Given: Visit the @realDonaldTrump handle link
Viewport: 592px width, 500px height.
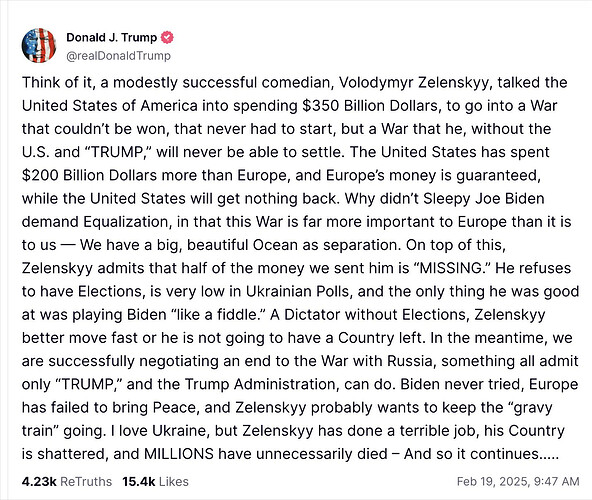Looking at the screenshot, I should (119, 56).
